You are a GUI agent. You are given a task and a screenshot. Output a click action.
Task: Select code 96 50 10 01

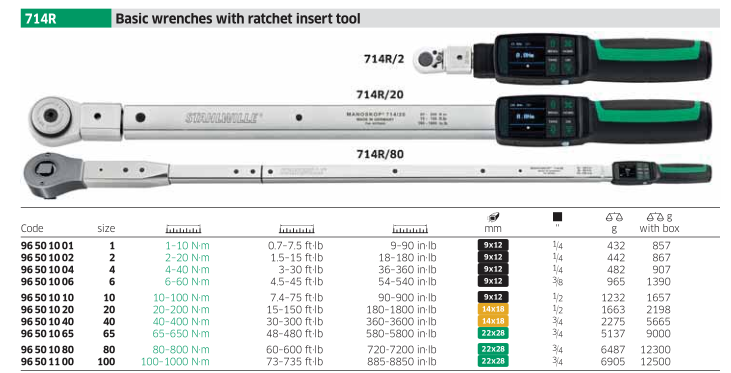47,246
